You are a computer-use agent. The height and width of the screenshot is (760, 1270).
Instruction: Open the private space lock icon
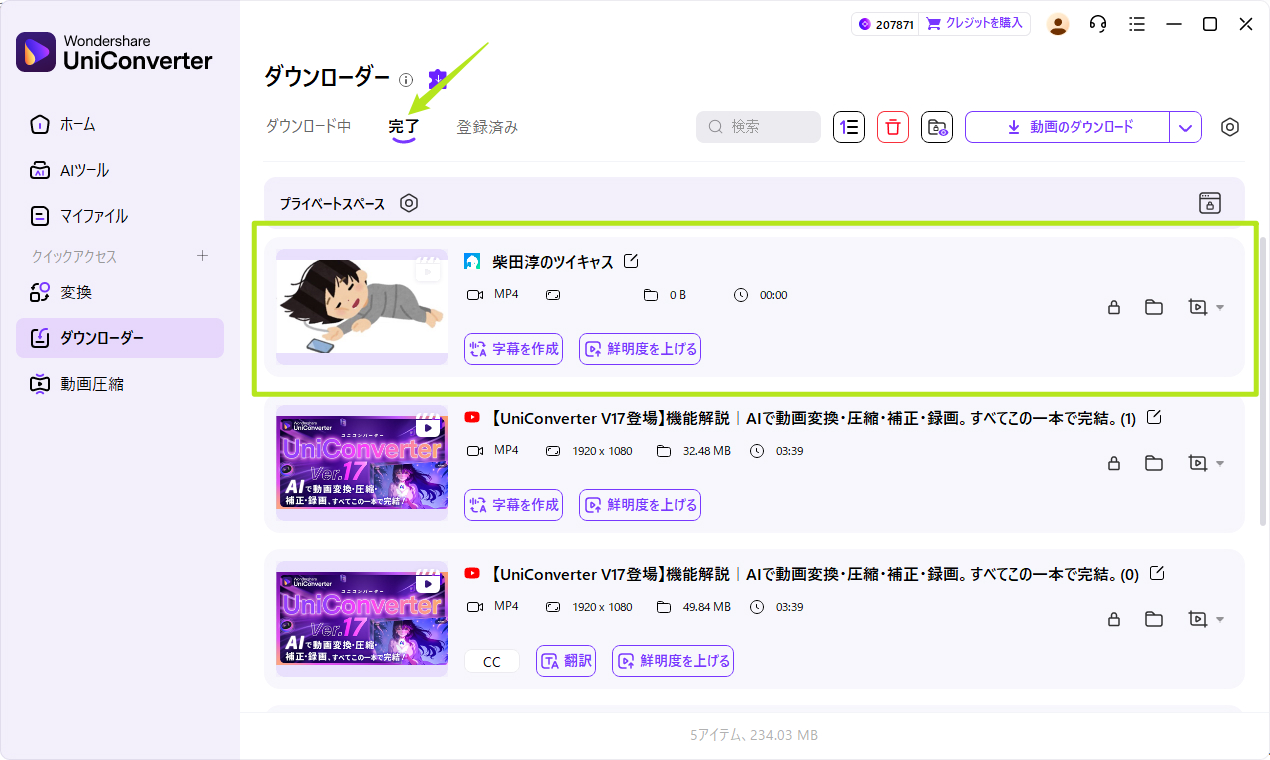pyautogui.click(x=1209, y=203)
